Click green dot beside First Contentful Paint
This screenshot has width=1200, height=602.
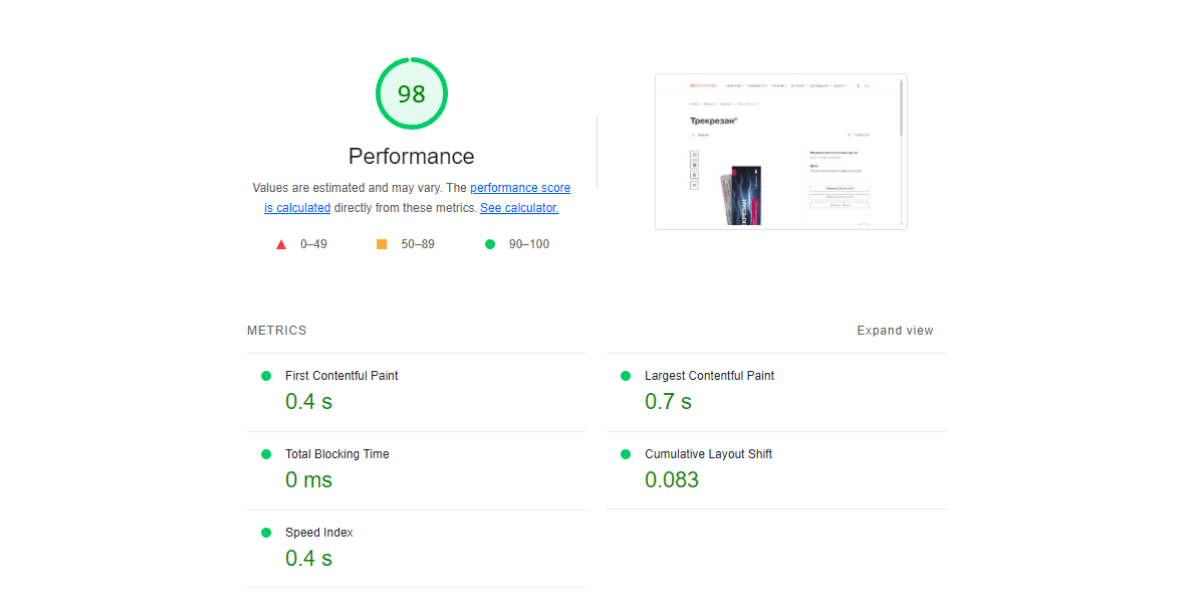[266, 376]
